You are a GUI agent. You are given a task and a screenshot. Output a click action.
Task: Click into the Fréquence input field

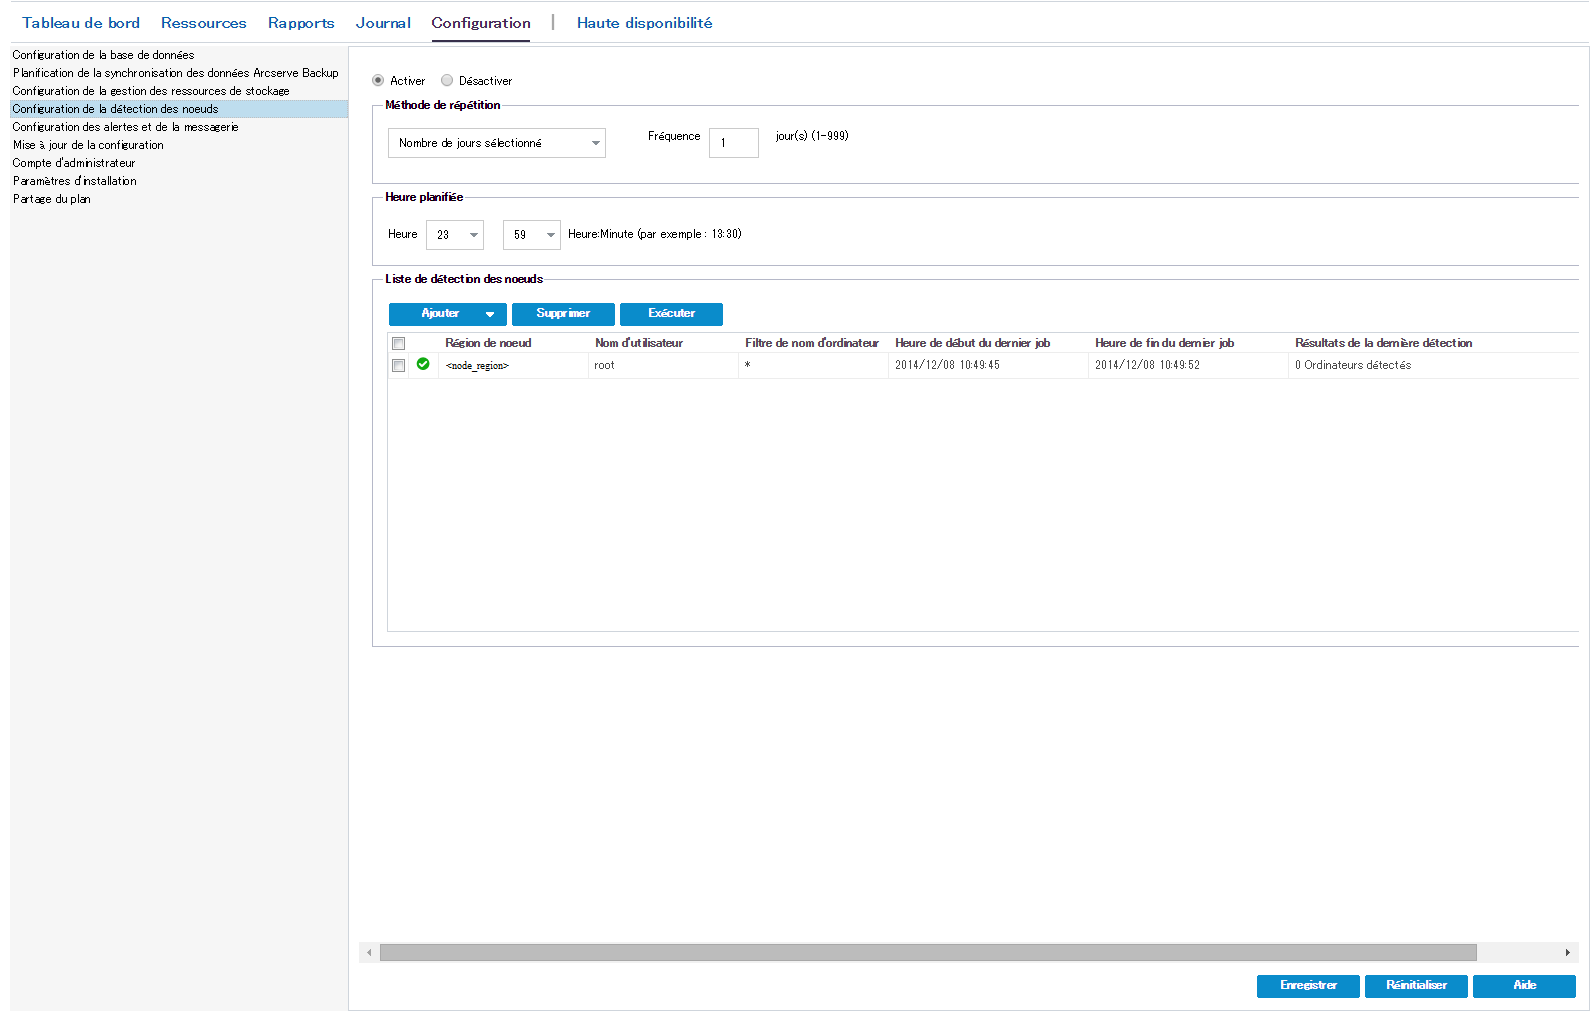pos(734,143)
